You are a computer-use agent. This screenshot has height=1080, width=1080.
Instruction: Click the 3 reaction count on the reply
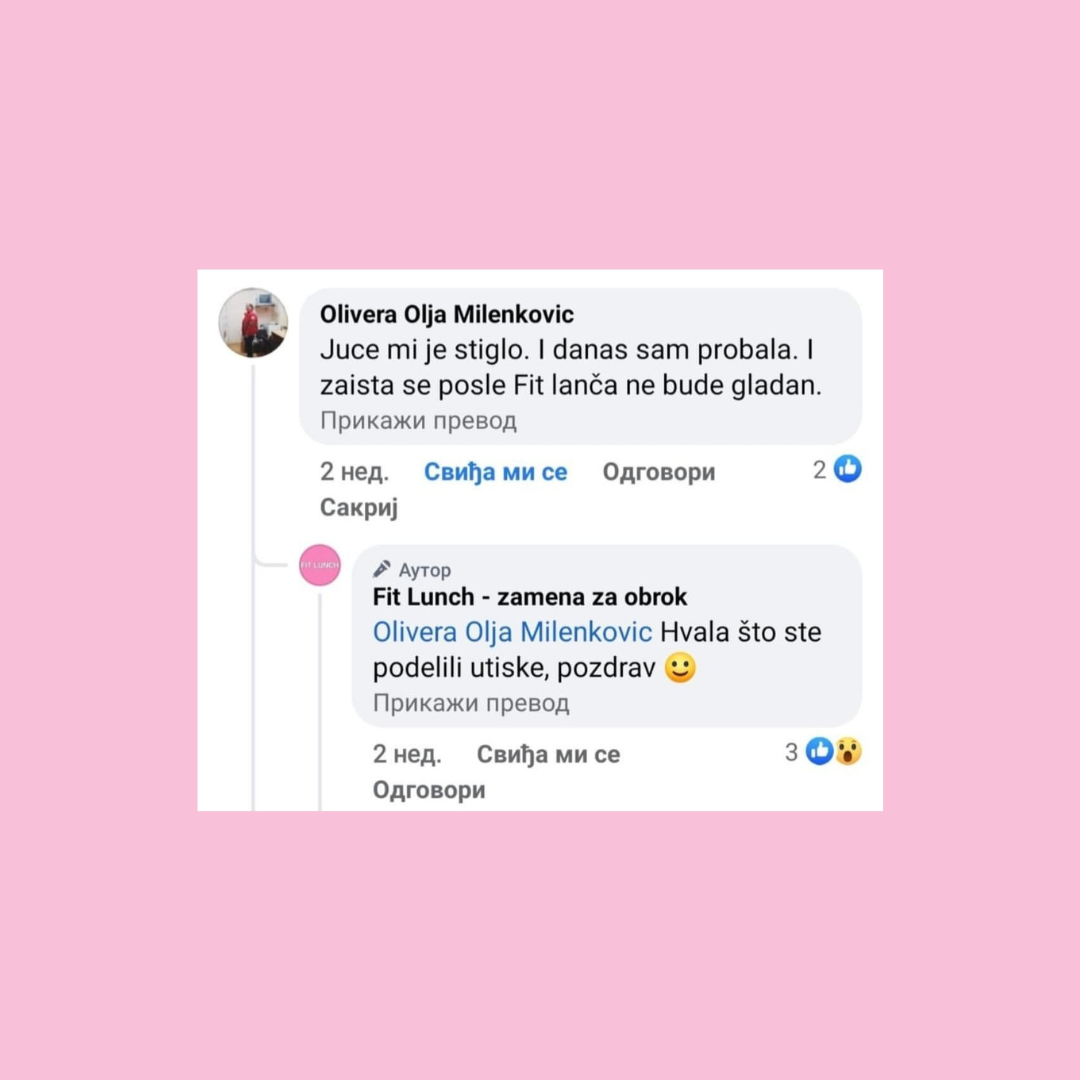pyautogui.click(x=791, y=752)
